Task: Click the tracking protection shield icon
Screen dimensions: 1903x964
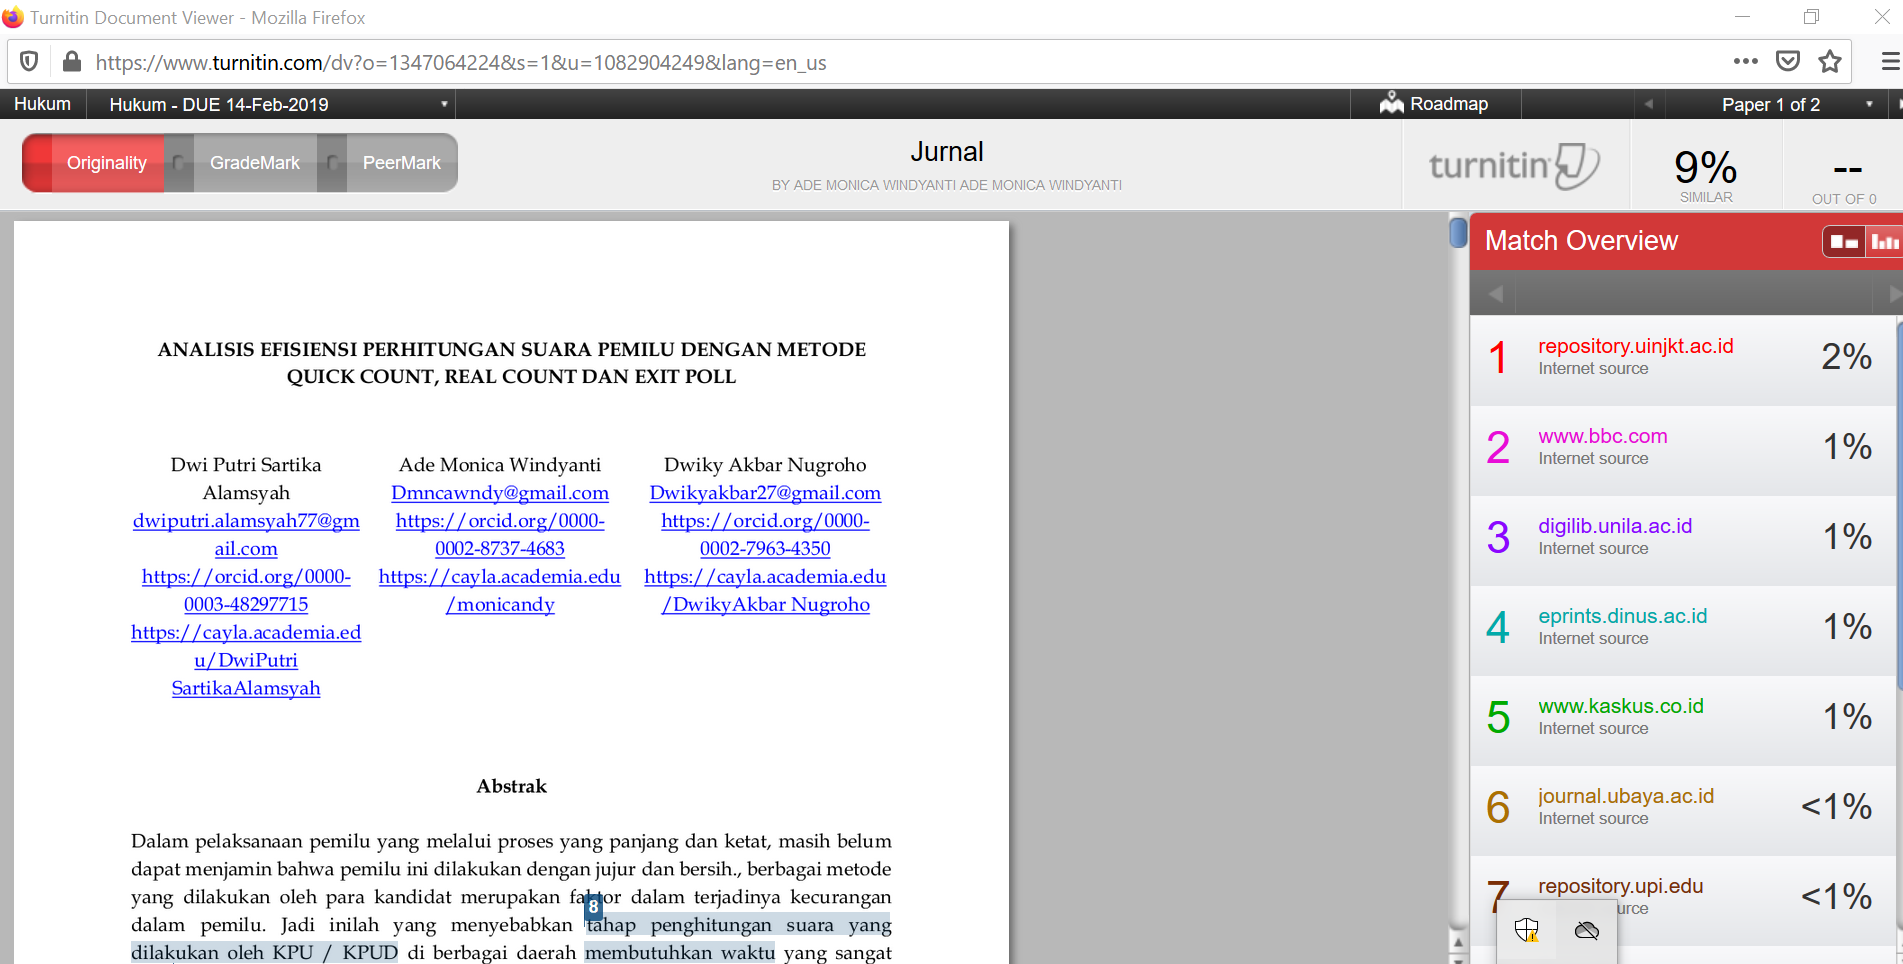Action: click(29, 62)
